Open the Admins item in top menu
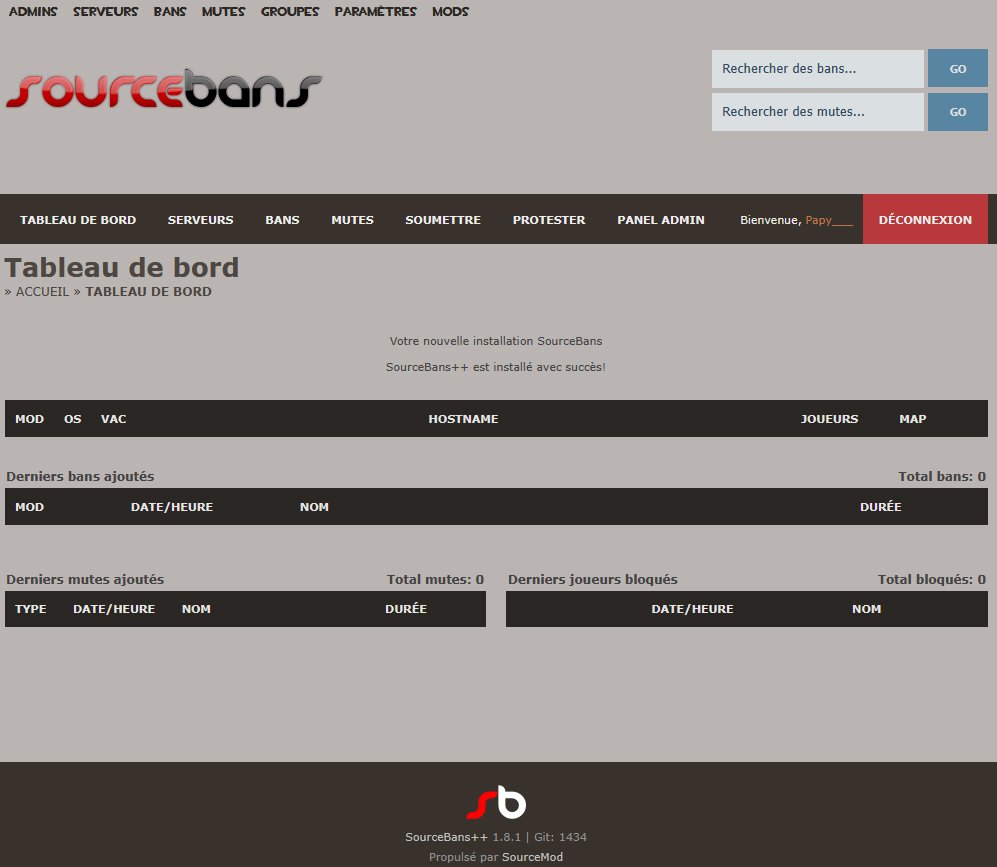Viewport: 997px width, 867px height. (x=33, y=12)
